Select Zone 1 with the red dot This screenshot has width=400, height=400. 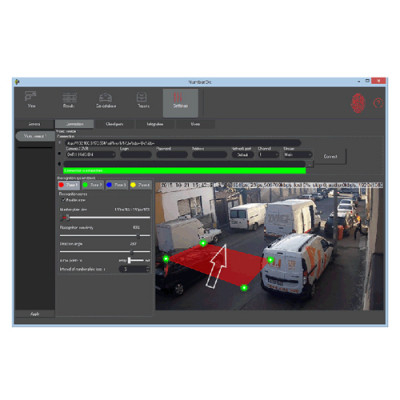pyautogui.click(x=69, y=185)
